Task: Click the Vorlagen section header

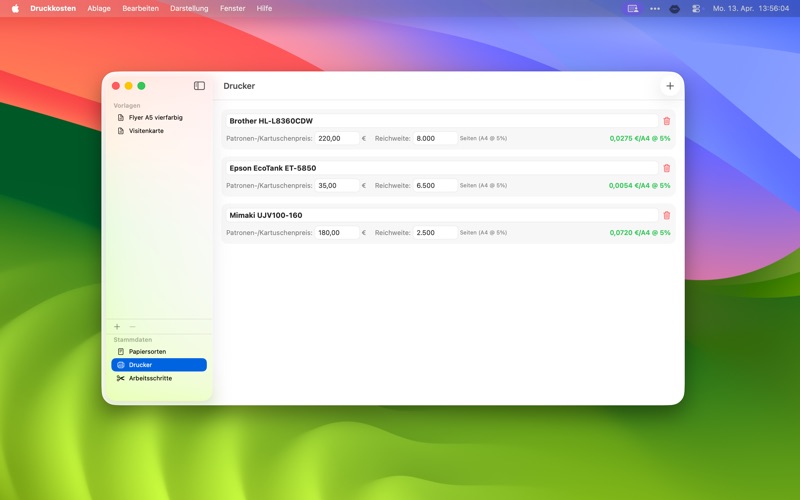Action: tap(127, 106)
